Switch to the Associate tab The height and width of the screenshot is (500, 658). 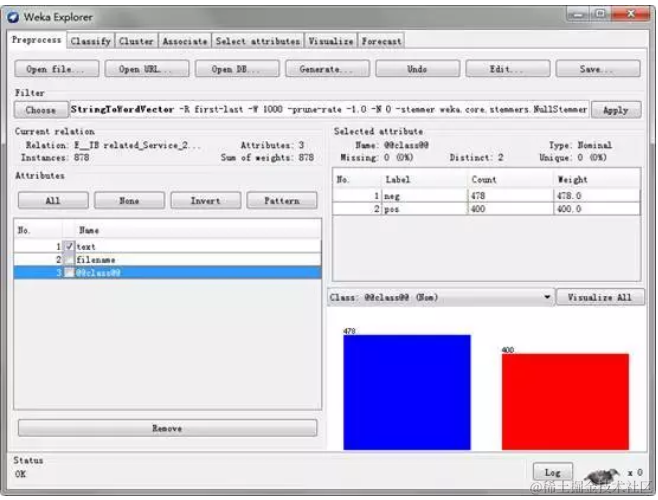[x=185, y=41]
